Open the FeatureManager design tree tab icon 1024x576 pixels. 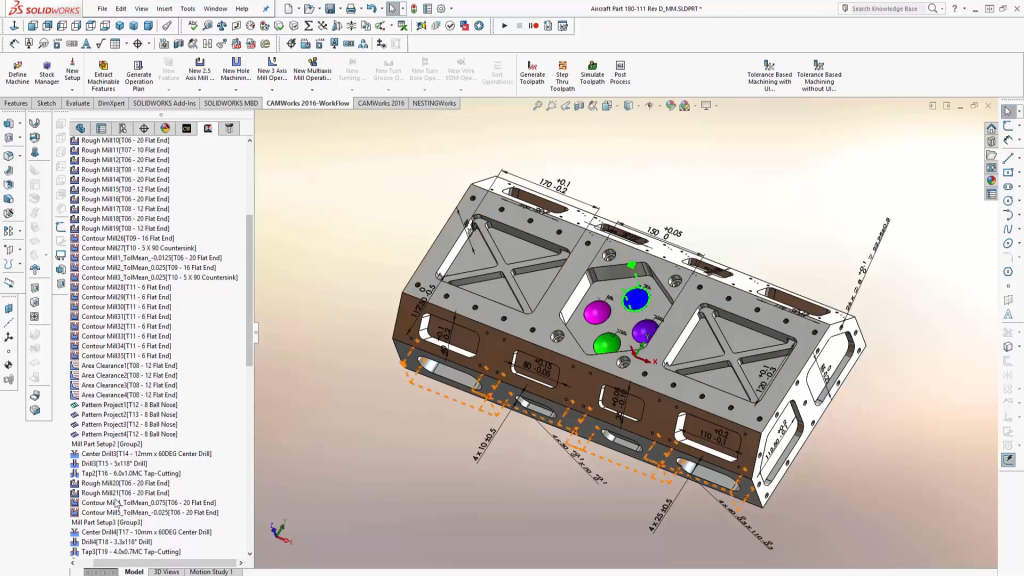click(x=80, y=129)
